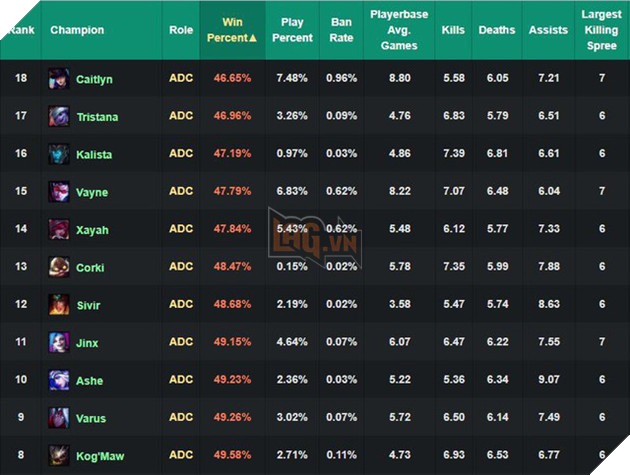The image size is (630, 475).
Task: Open Caitlyn's champion portrait icon
Action: point(59,78)
